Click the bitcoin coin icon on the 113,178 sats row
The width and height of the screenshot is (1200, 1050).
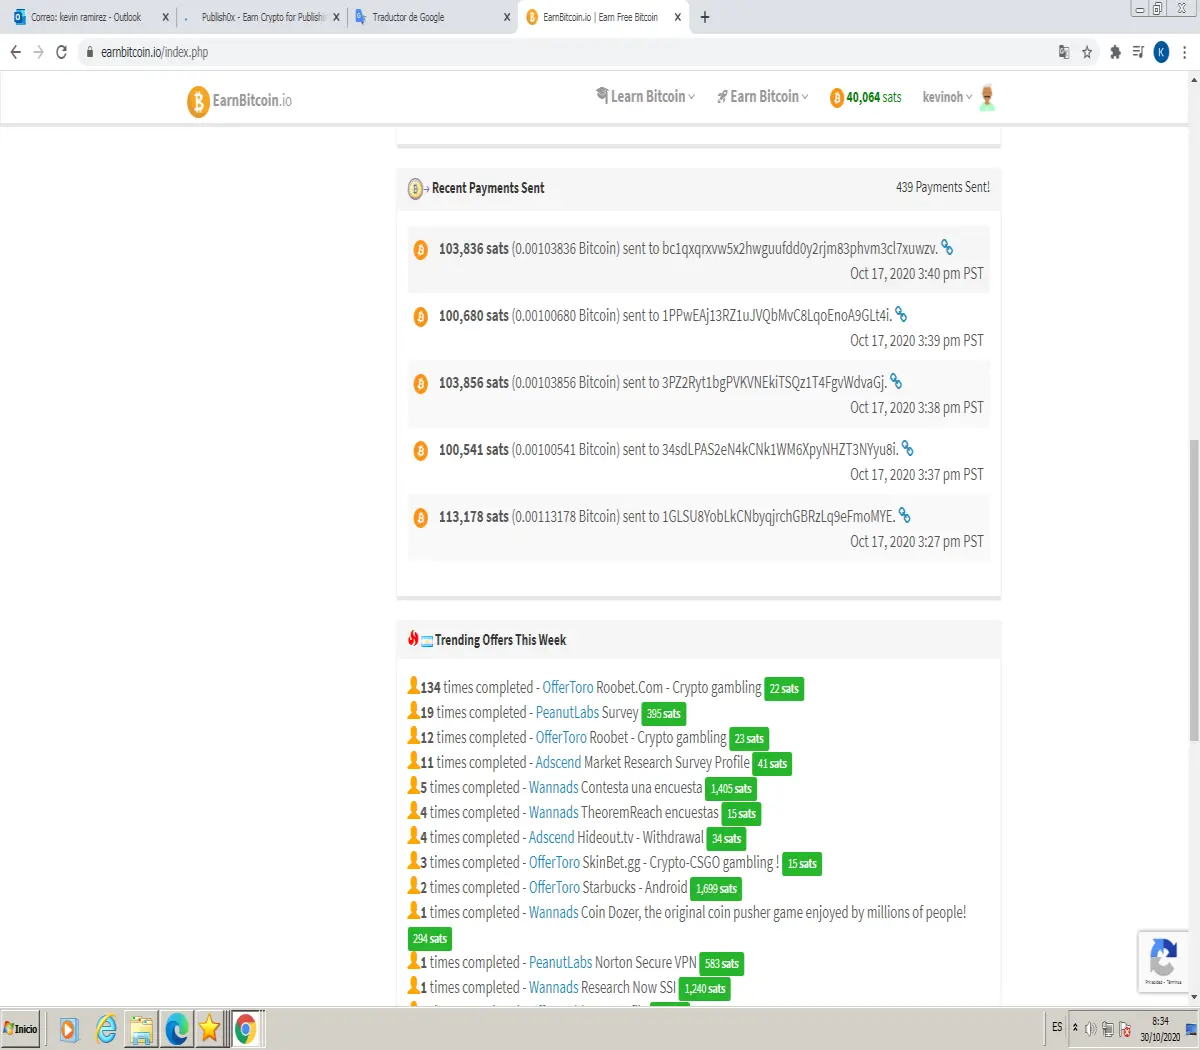421,517
